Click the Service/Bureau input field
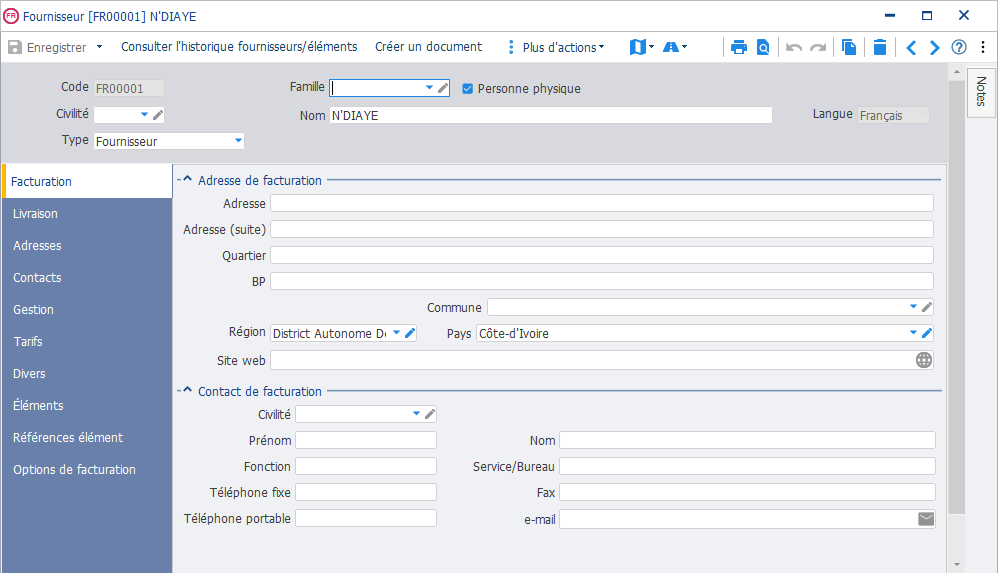Viewport: 998px width, 573px height. pyautogui.click(x=747, y=466)
